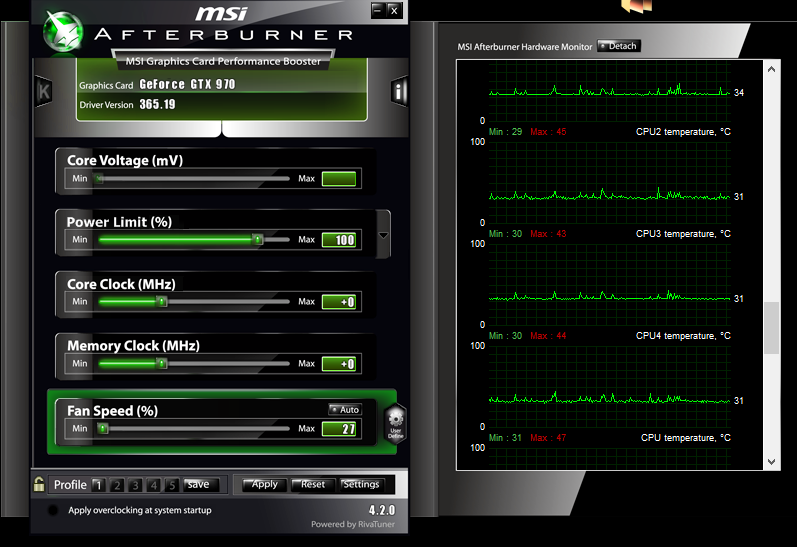Click the driver version 365.19 text
The height and width of the screenshot is (547, 797).
tap(158, 104)
